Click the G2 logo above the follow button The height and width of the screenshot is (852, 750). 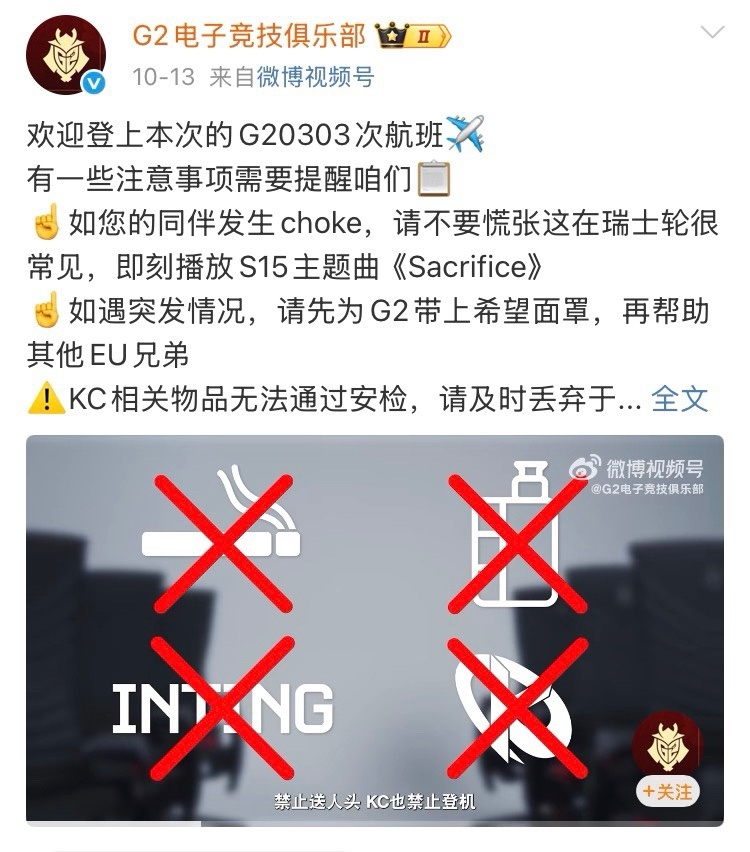pyautogui.click(x=667, y=744)
